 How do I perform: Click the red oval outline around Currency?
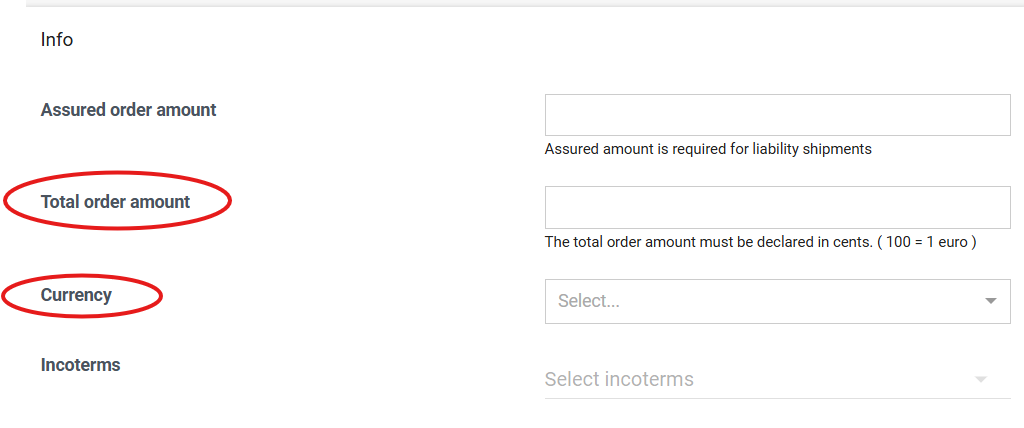click(x=160, y=296)
